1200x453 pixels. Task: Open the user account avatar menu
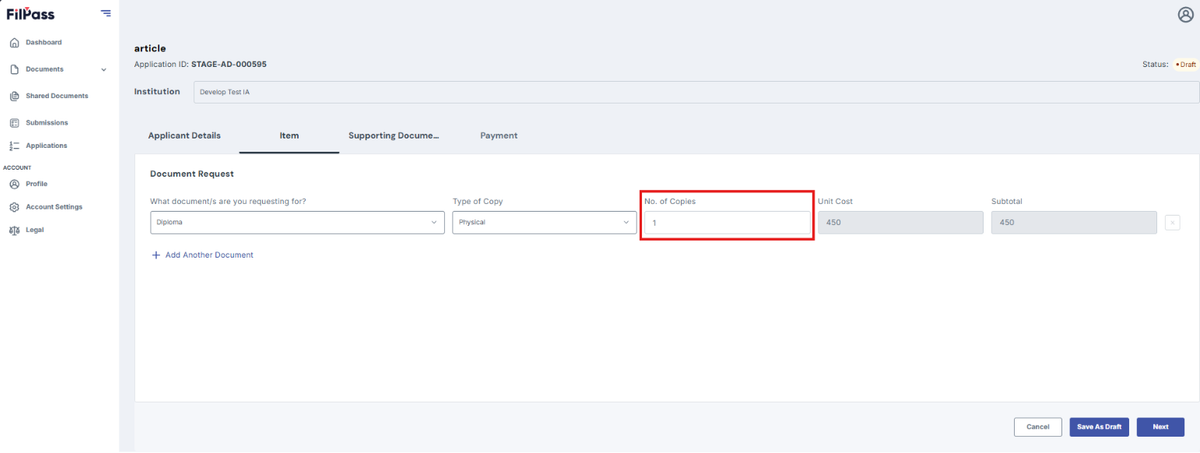point(1186,14)
